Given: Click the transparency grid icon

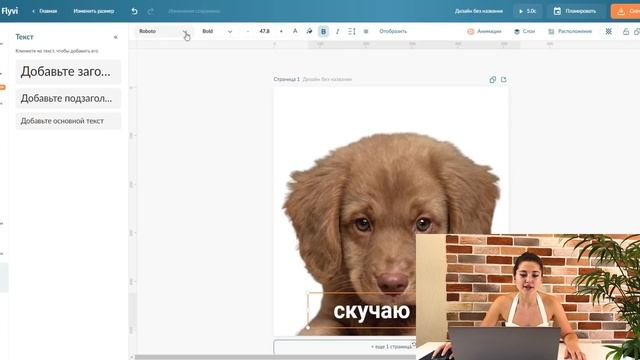Looking at the screenshot, I should [x=609, y=31].
